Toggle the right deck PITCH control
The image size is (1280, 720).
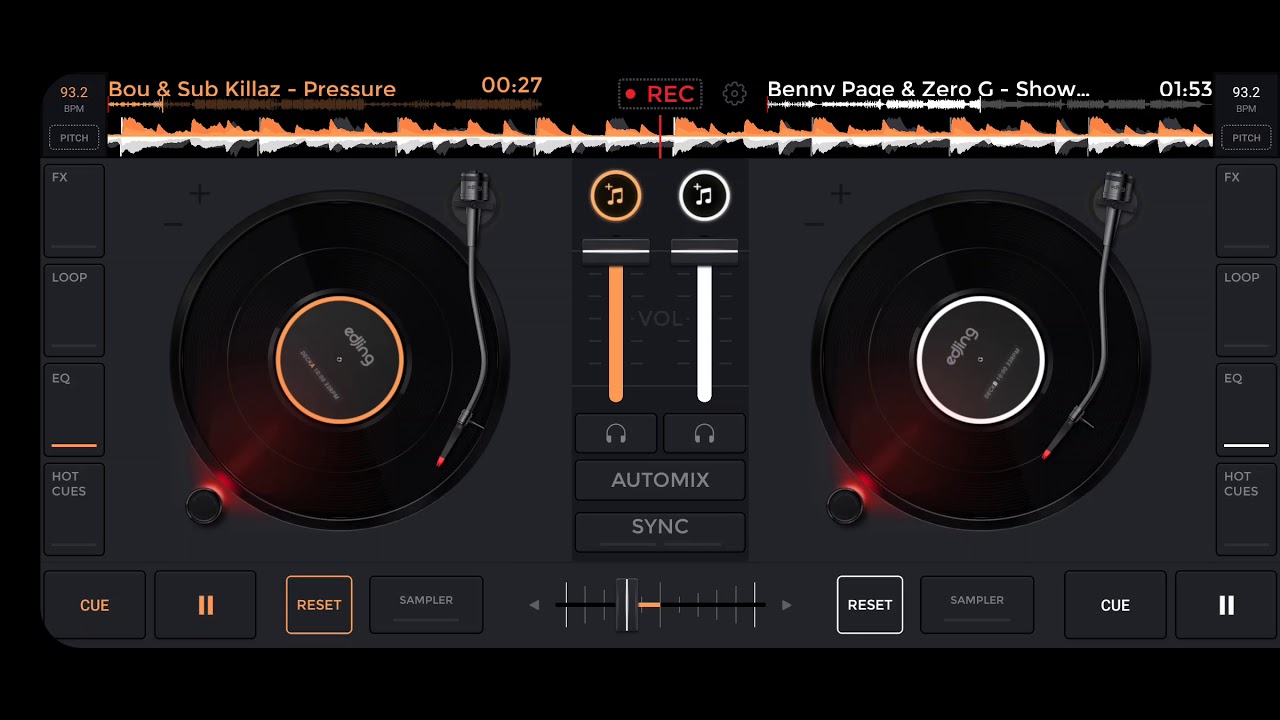tap(1246, 138)
